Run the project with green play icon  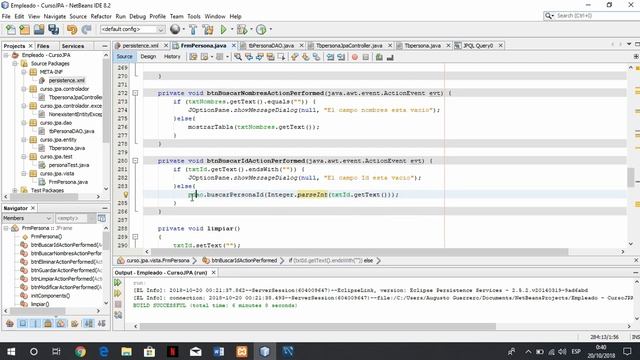coord(223,29)
